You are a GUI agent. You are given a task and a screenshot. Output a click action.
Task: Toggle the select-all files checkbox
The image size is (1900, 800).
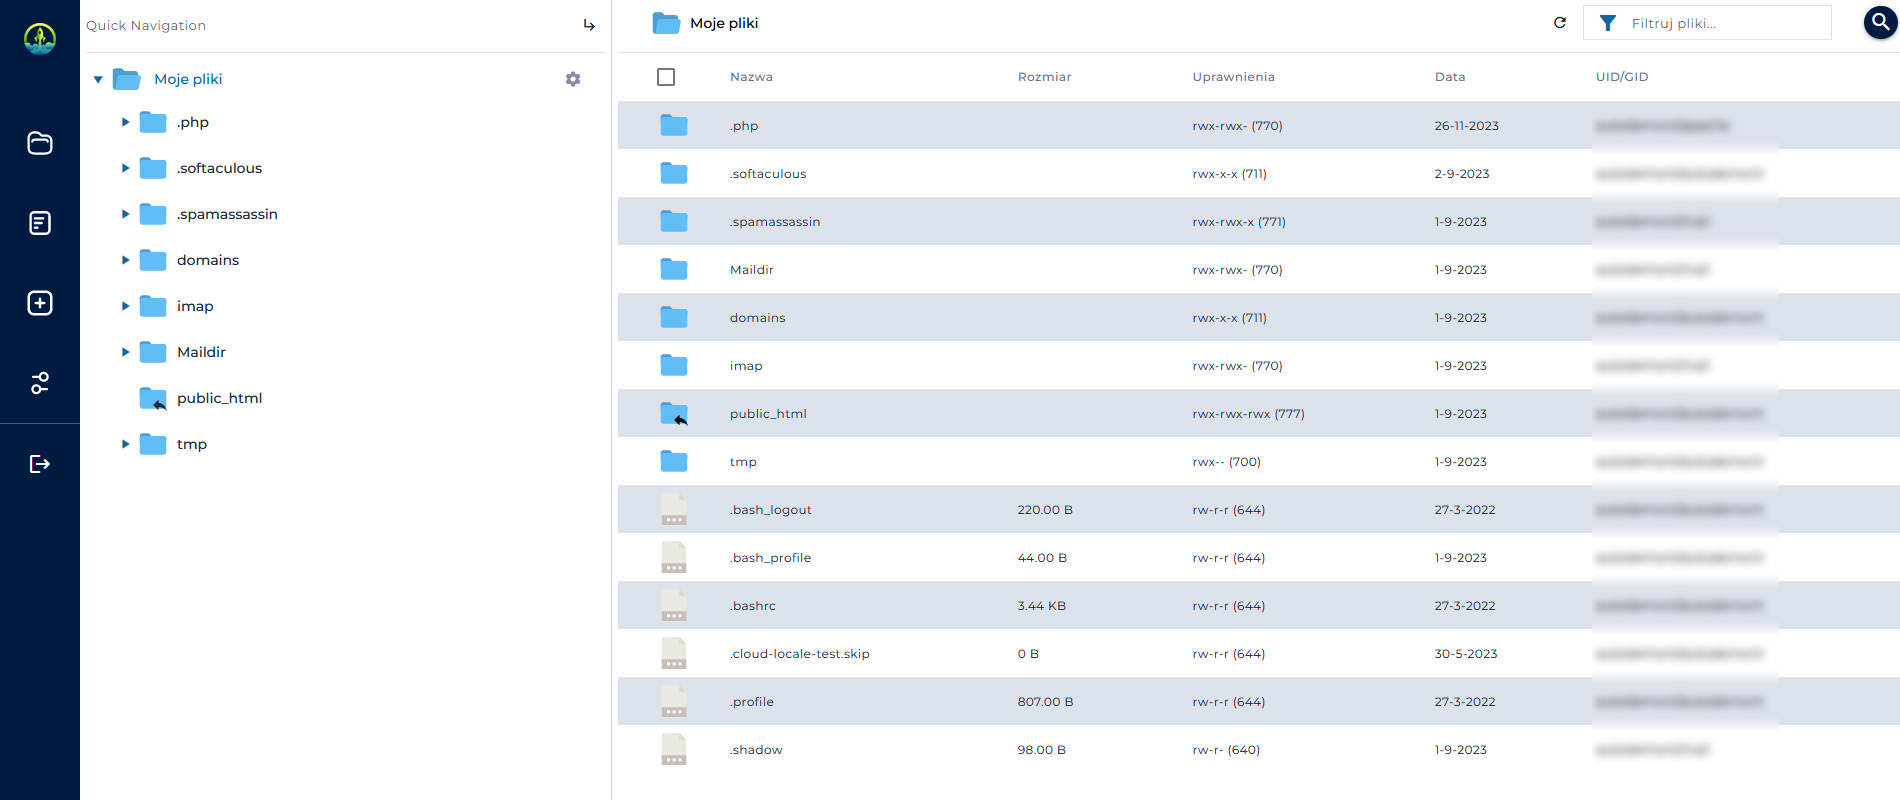point(666,77)
